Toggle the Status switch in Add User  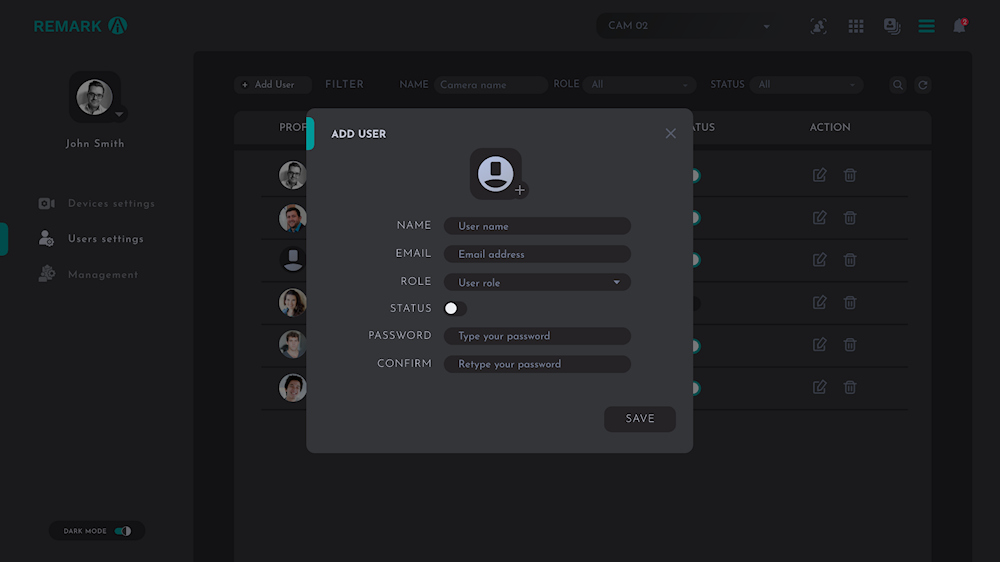(x=455, y=309)
